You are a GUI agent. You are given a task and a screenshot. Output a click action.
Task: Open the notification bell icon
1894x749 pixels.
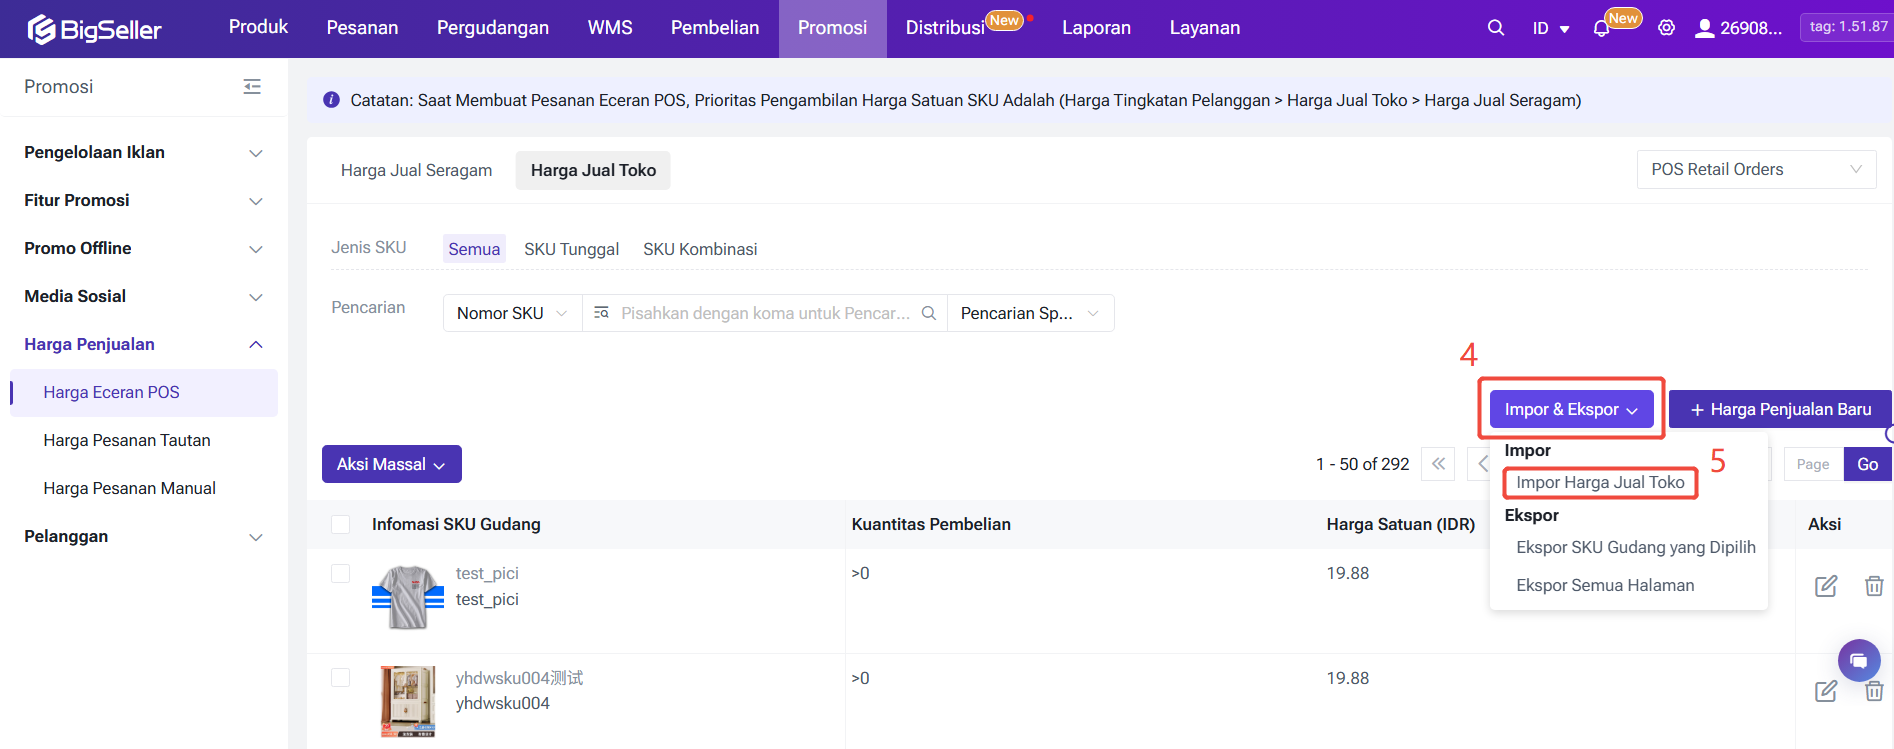point(1601,29)
